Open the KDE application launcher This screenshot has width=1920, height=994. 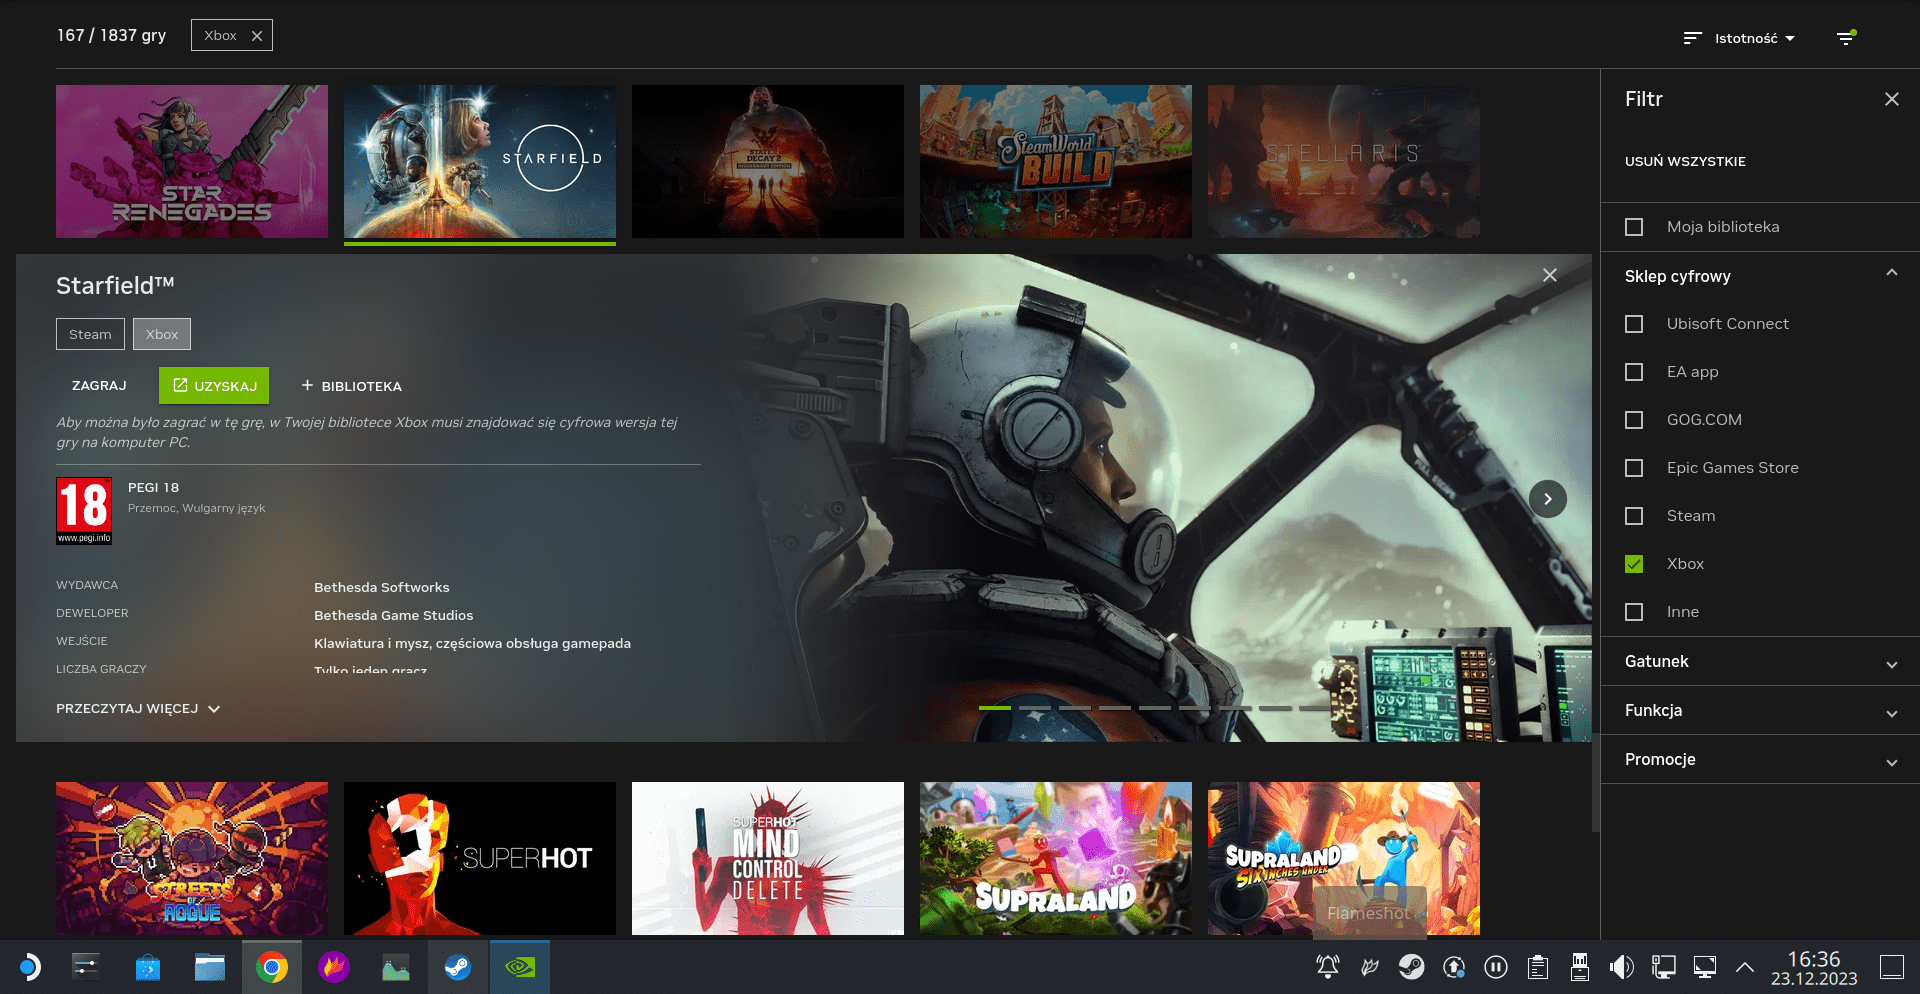coord(29,967)
